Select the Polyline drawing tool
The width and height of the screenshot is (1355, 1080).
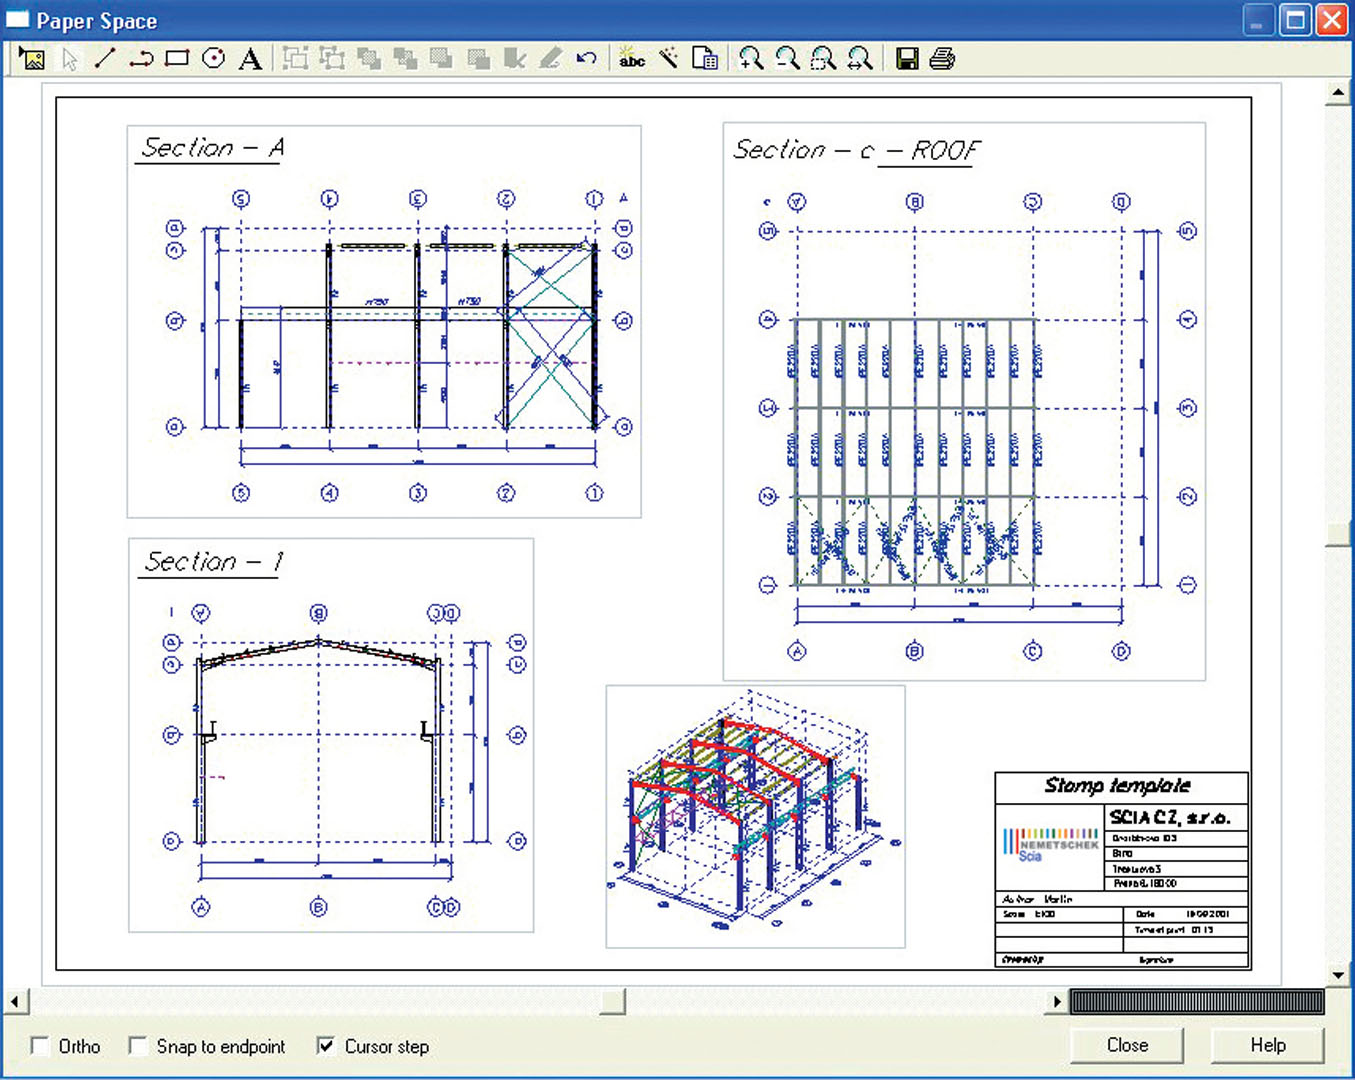point(141,59)
